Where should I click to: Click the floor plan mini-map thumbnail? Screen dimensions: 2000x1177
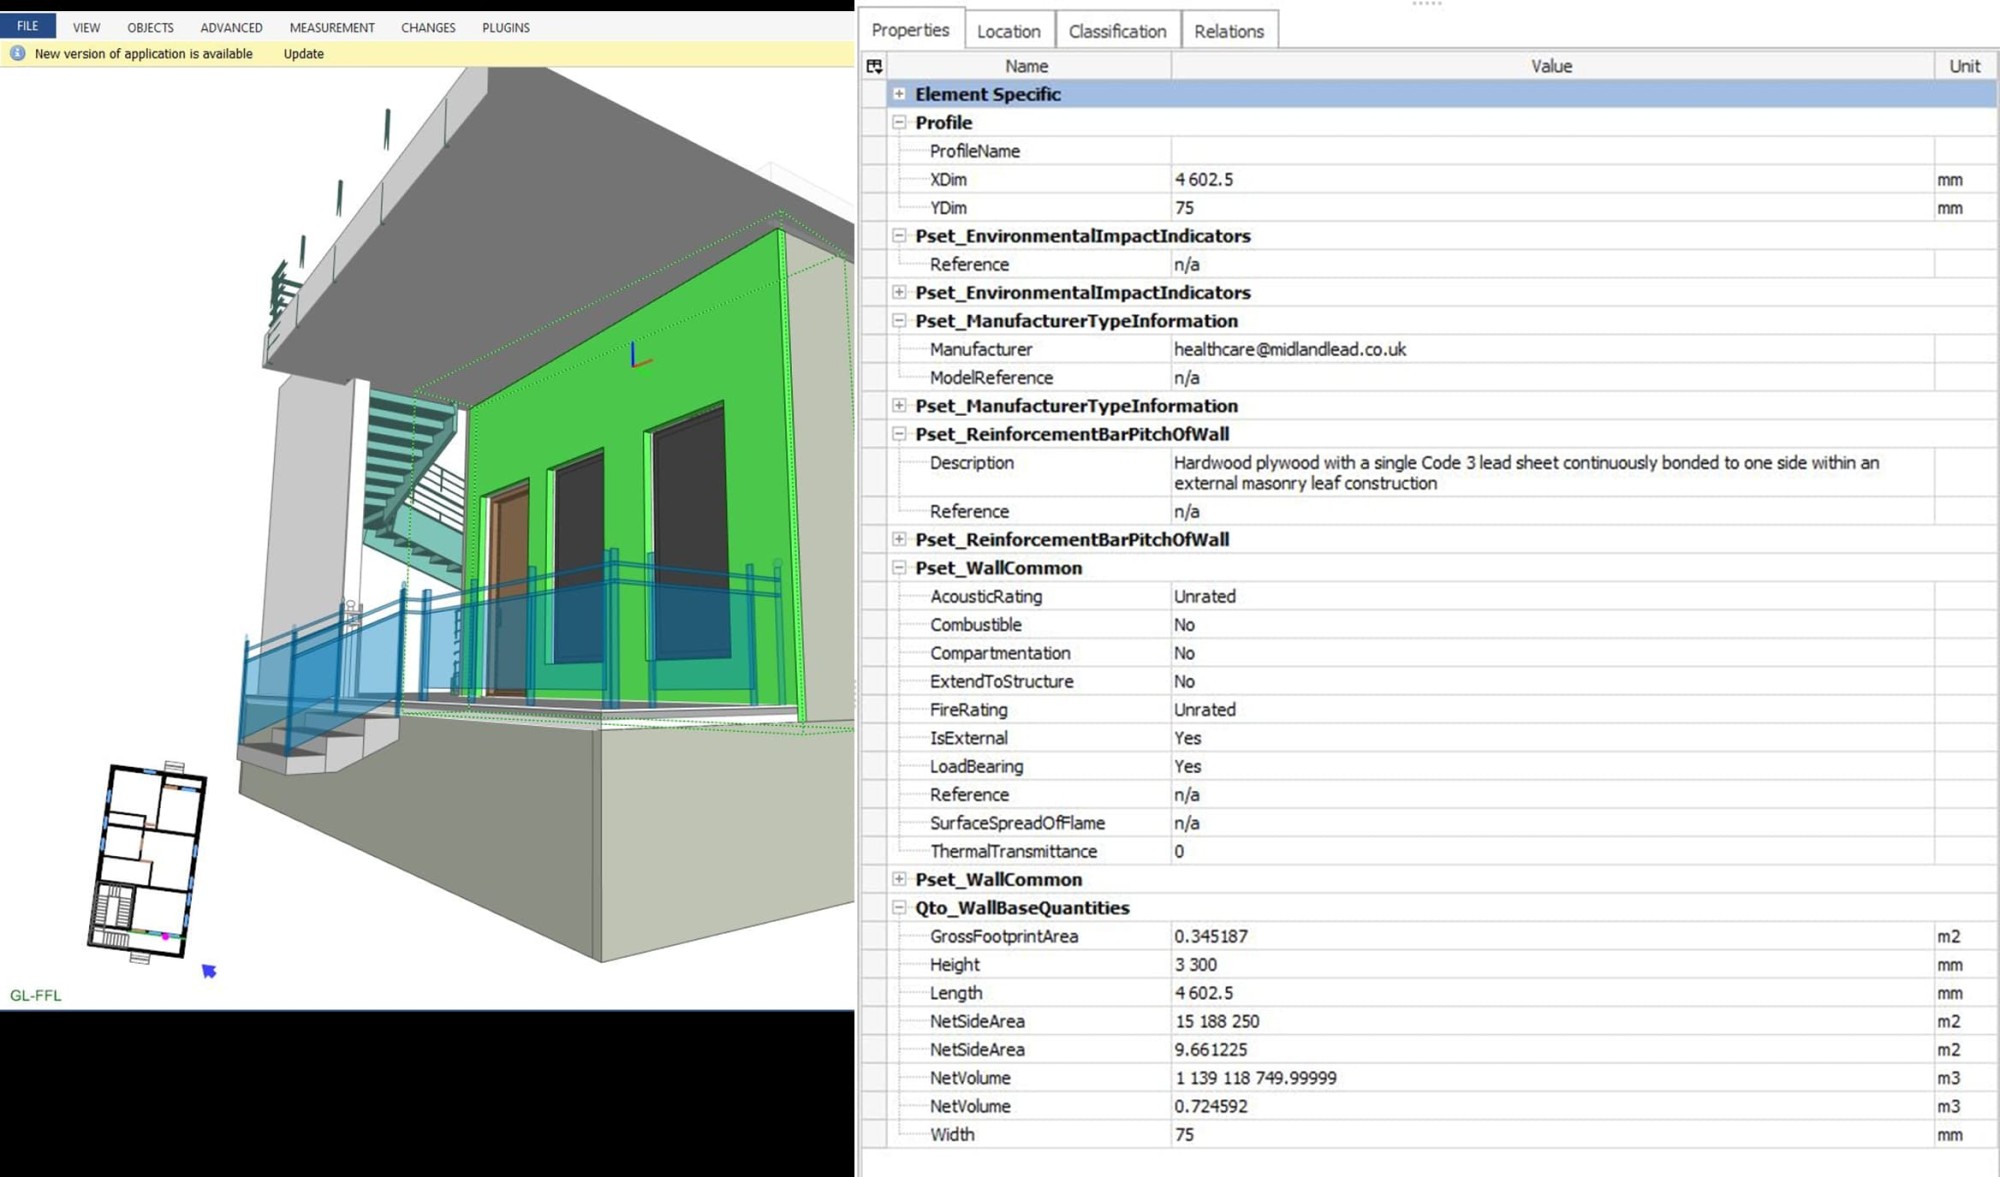tap(152, 862)
